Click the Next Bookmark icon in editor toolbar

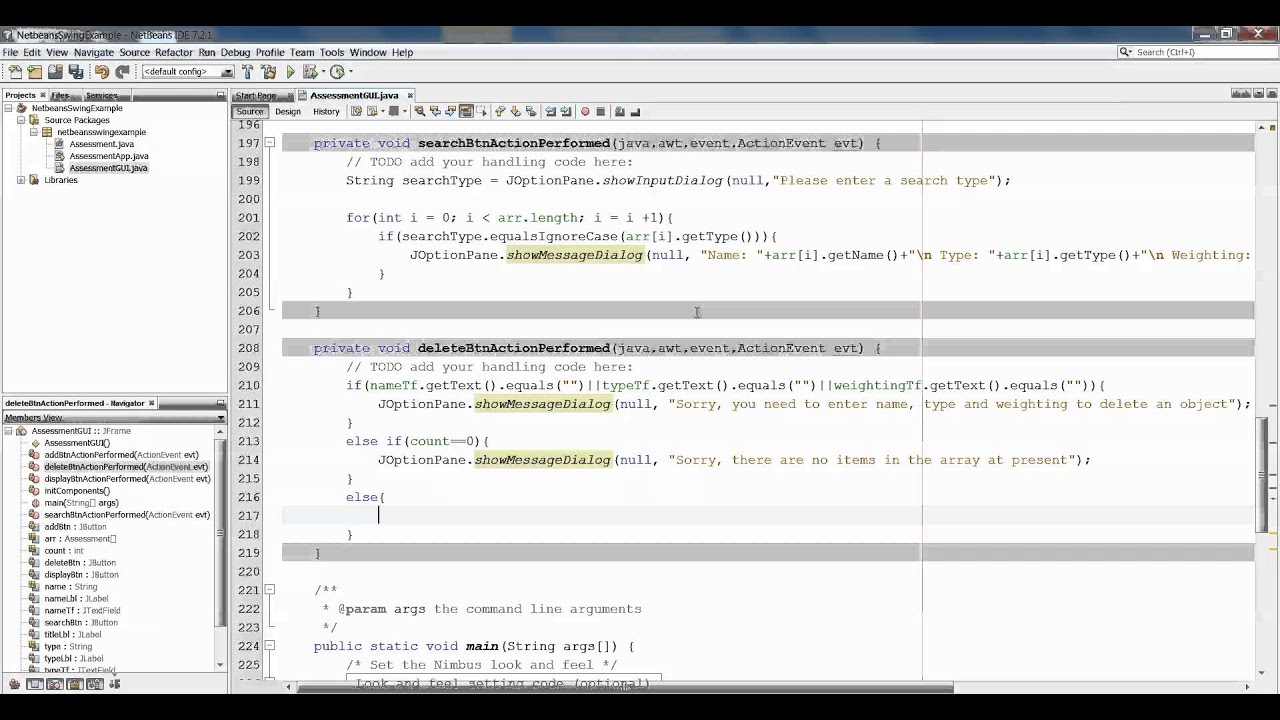516,111
